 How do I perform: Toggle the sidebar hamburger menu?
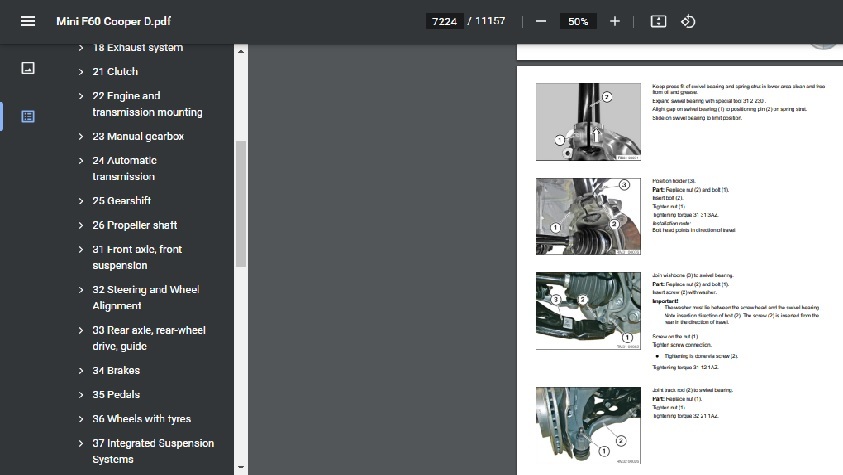tap(27, 21)
